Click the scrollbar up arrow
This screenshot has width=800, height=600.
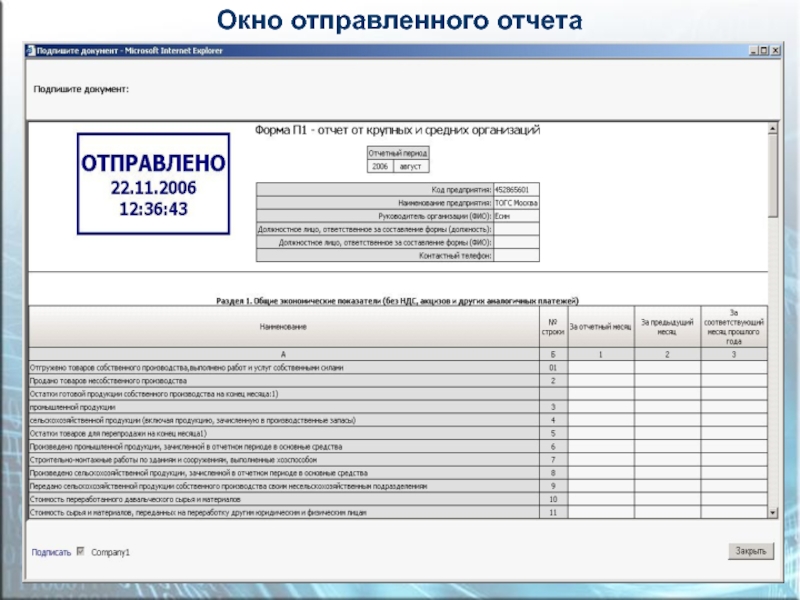point(773,129)
